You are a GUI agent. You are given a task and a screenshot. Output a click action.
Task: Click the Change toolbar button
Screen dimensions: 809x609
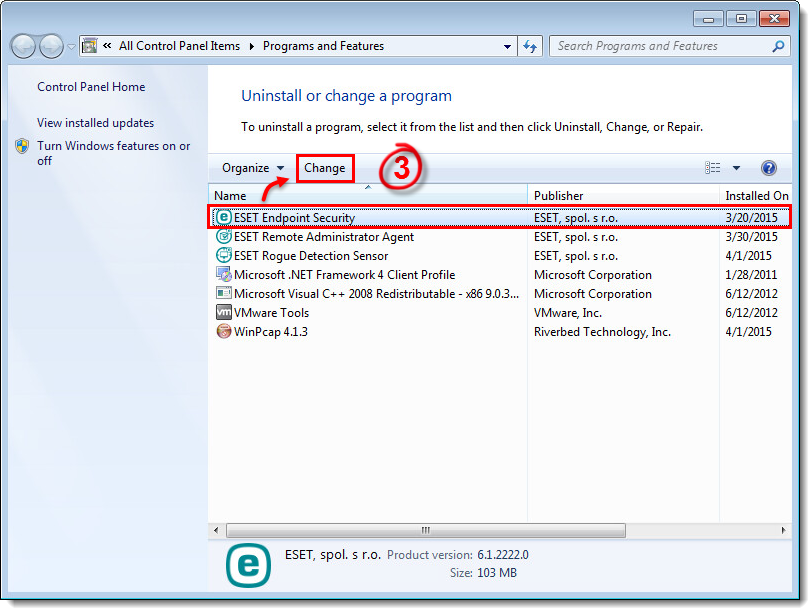click(x=325, y=168)
